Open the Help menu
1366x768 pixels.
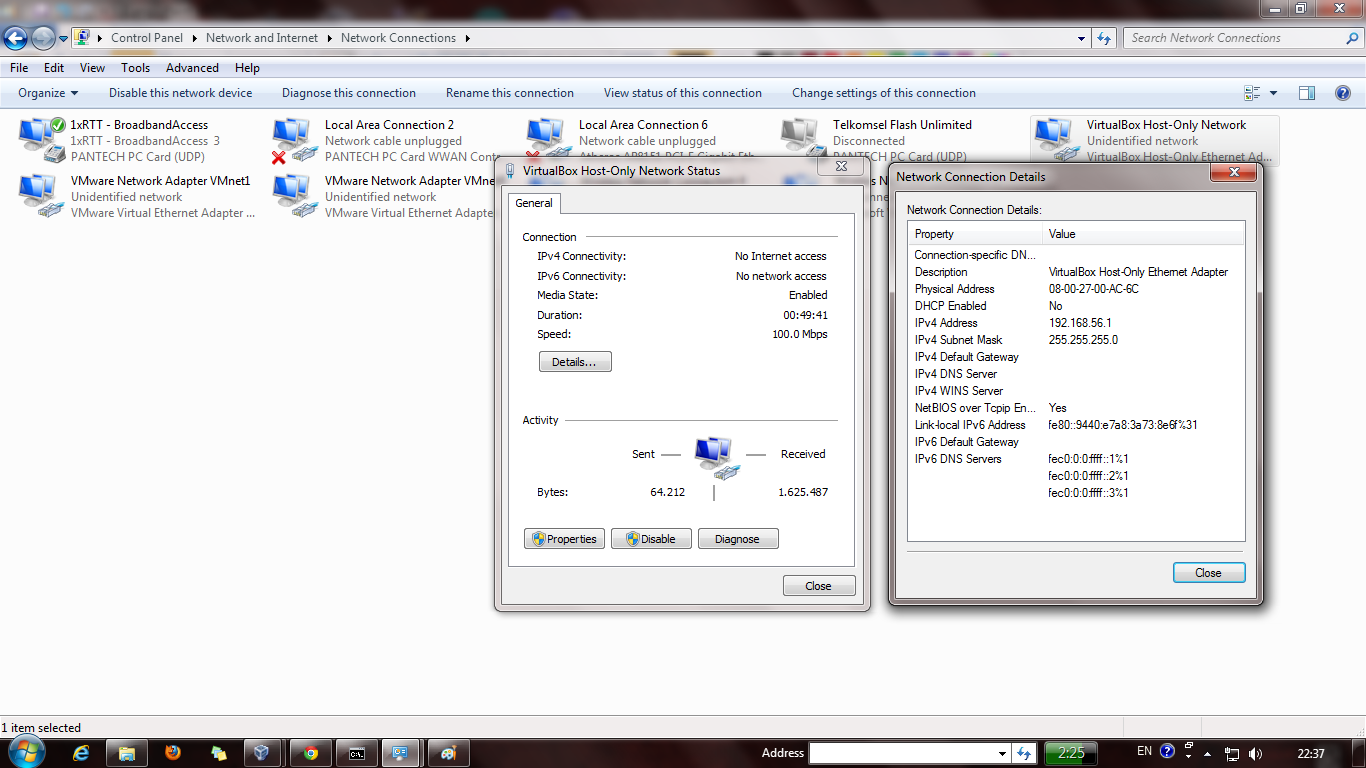coord(247,68)
